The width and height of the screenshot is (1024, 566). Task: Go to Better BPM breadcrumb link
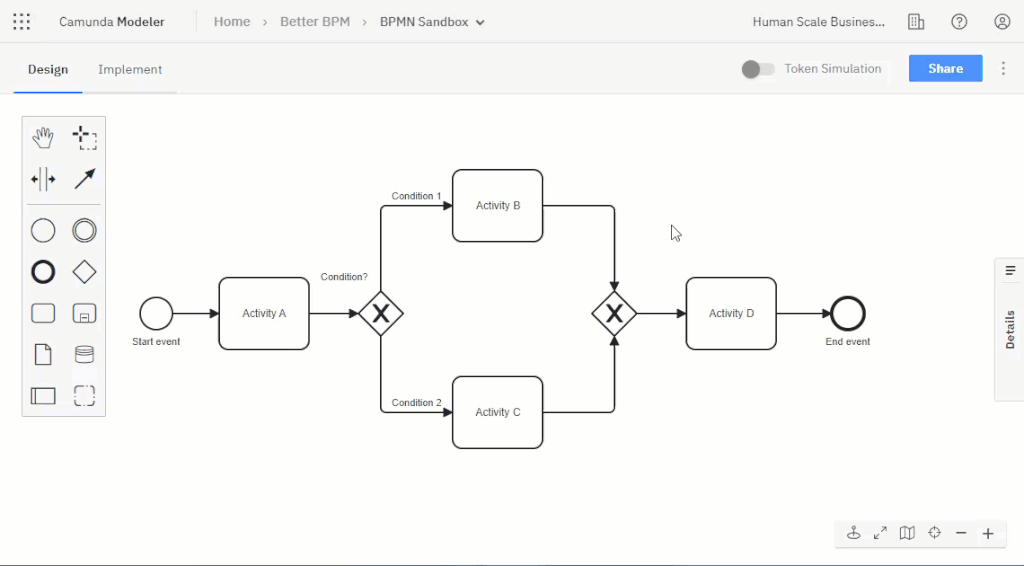(315, 22)
